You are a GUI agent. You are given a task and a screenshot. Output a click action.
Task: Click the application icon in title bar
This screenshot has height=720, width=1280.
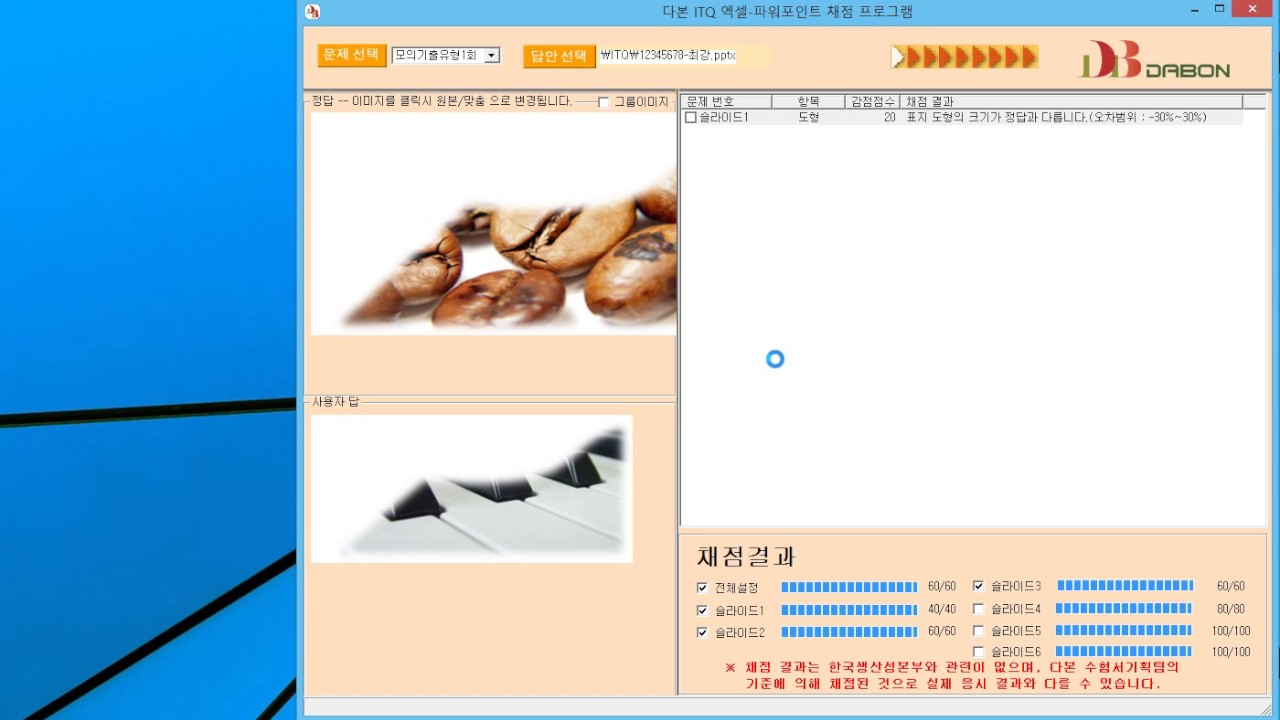312,12
